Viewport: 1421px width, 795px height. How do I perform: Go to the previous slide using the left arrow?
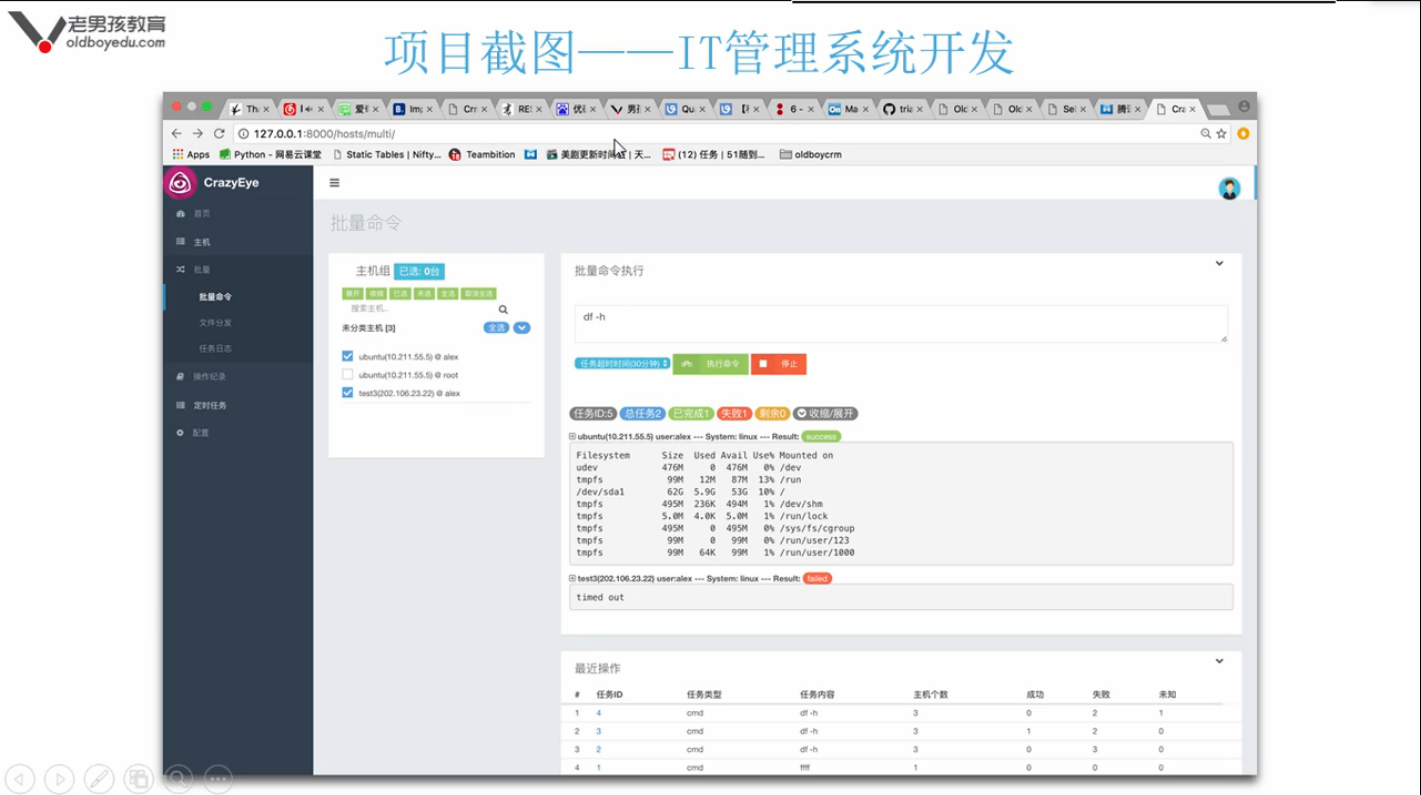point(20,778)
